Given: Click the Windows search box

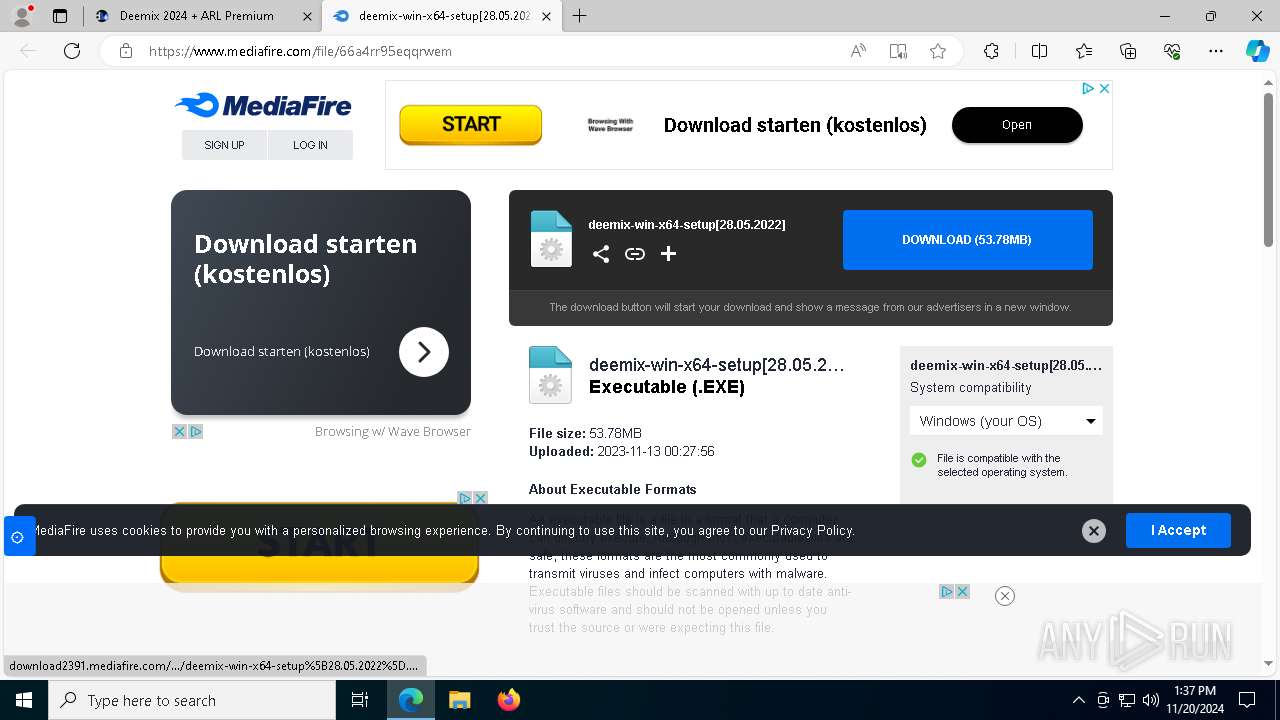Looking at the screenshot, I should click(x=192, y=700).
